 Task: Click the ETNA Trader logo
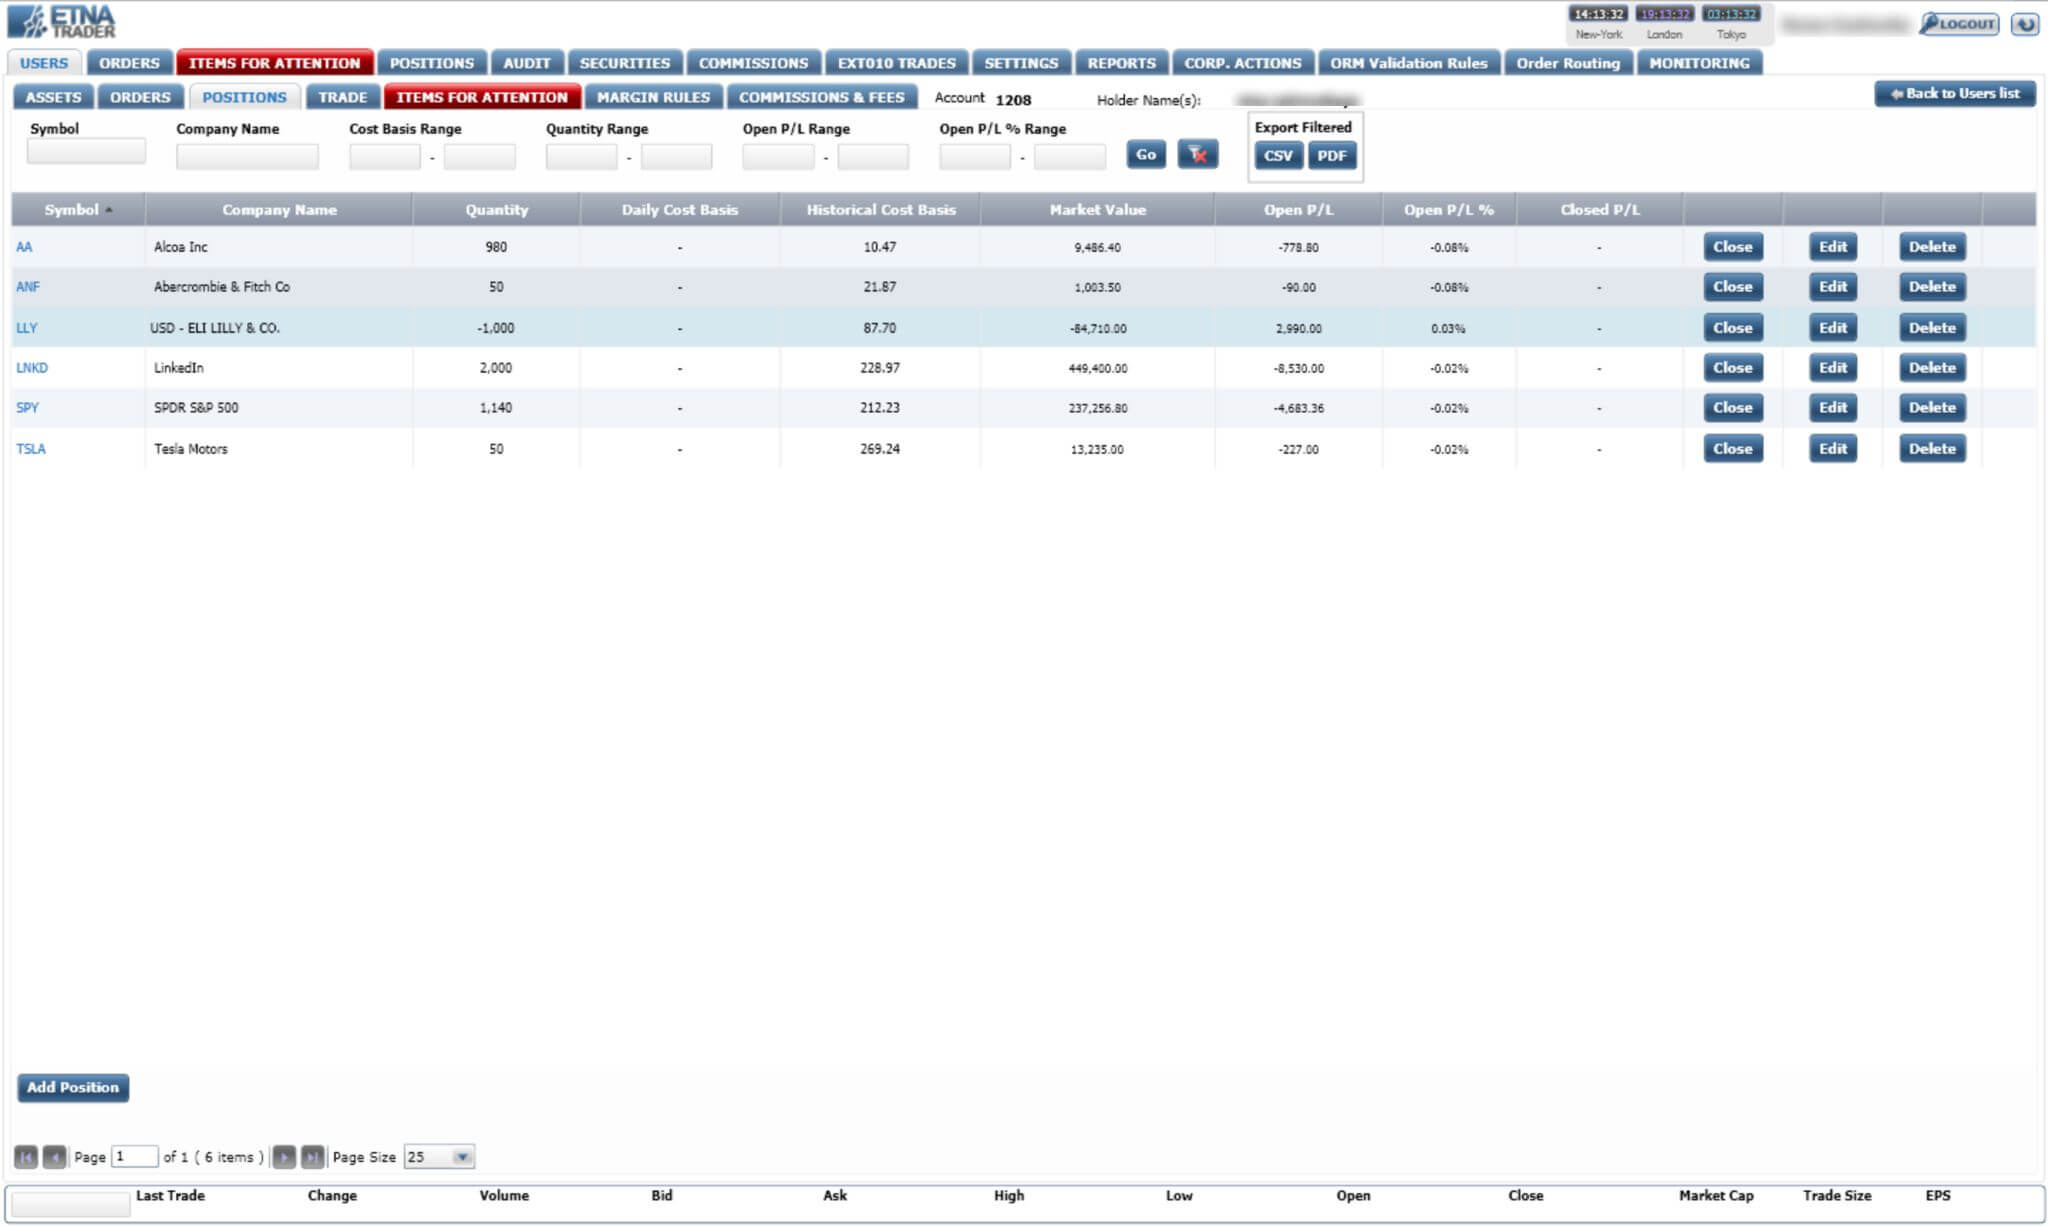click(61, 22)
